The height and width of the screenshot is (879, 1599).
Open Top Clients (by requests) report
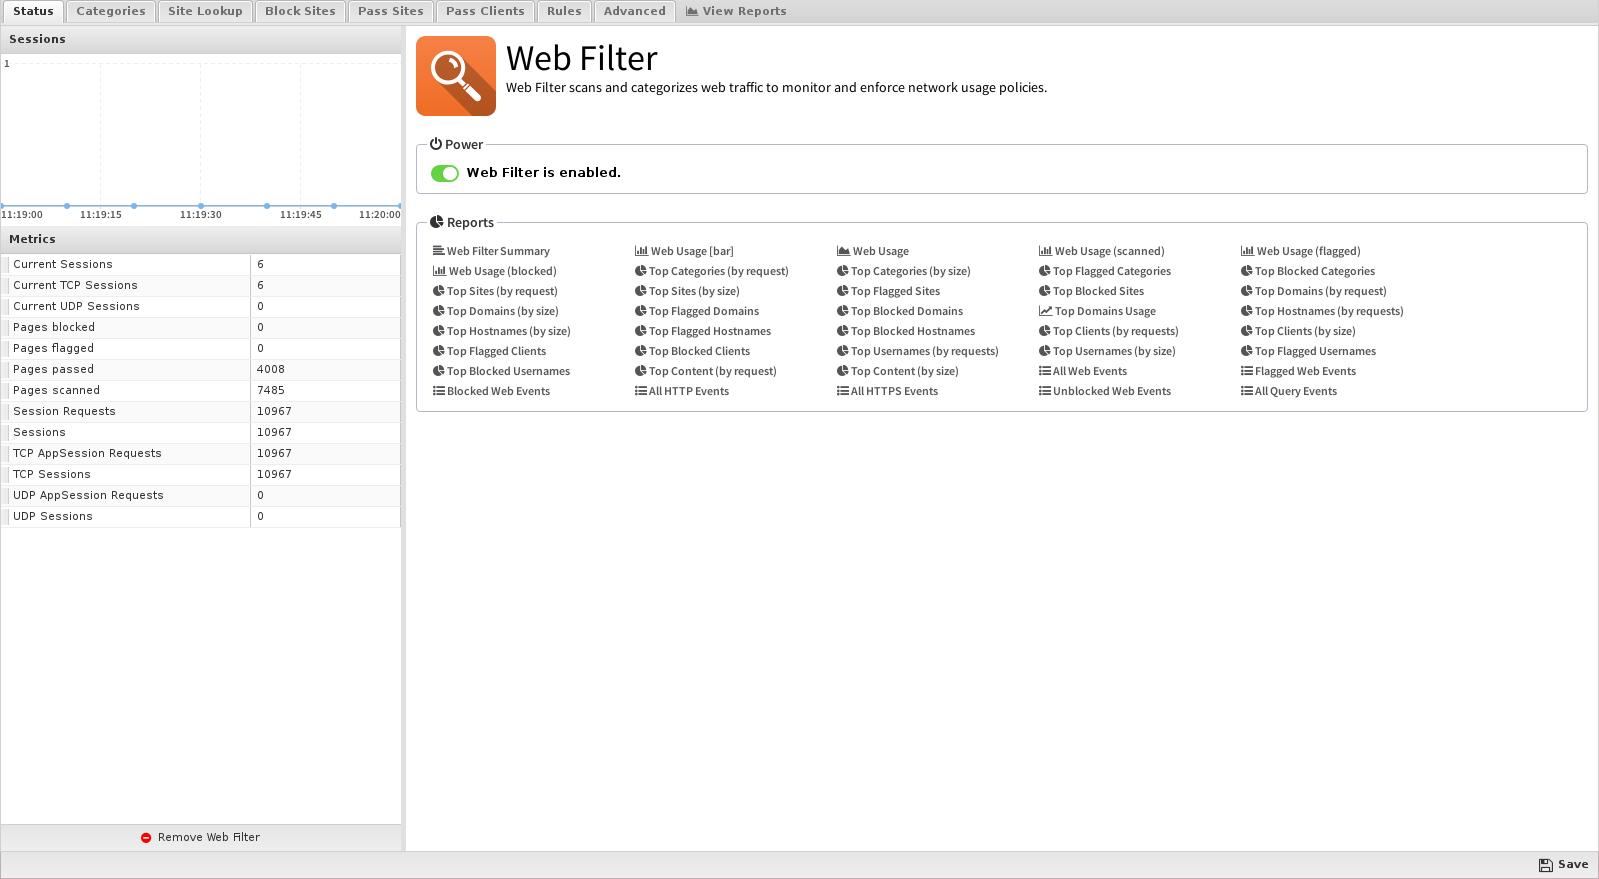[1108, 331]
